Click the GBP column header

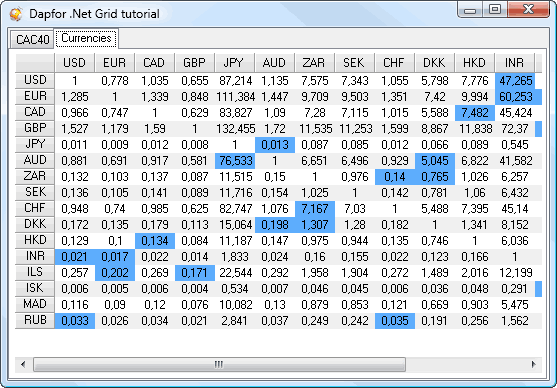pyautogui.click(x=195, y=63)
